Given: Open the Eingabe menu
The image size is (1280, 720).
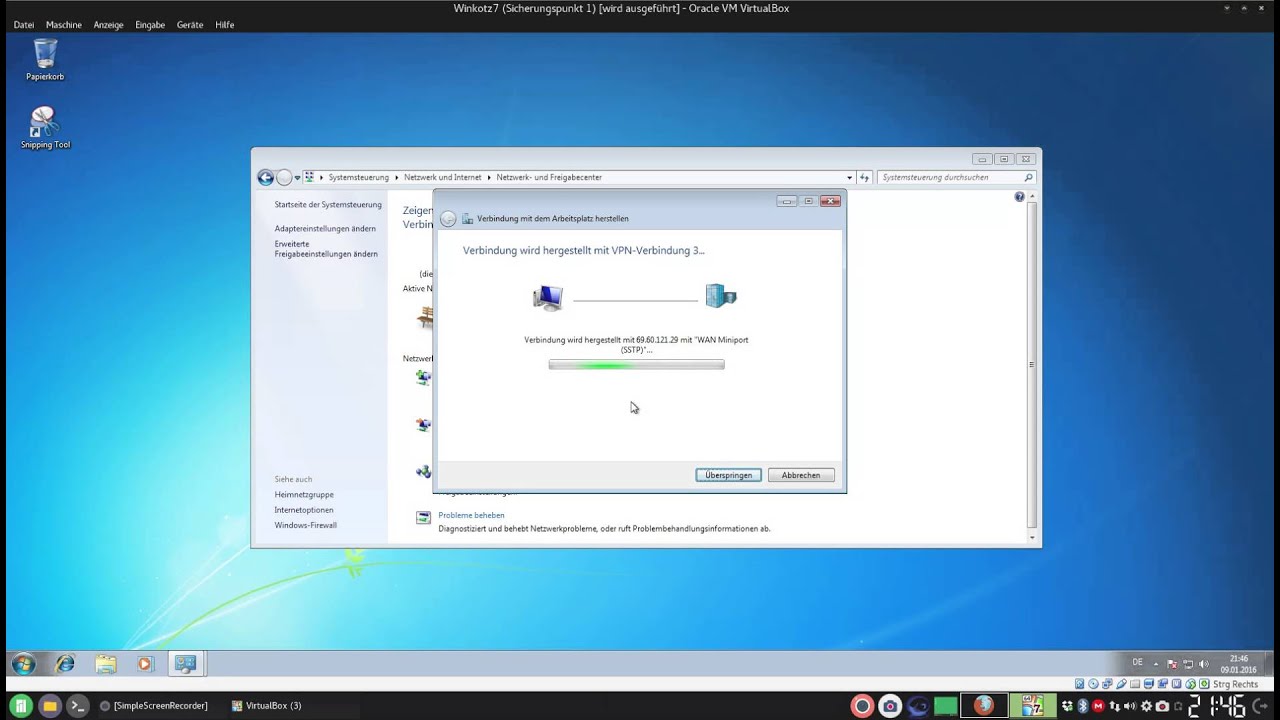Looking at the screenshot, I should [x=150, y=24].
